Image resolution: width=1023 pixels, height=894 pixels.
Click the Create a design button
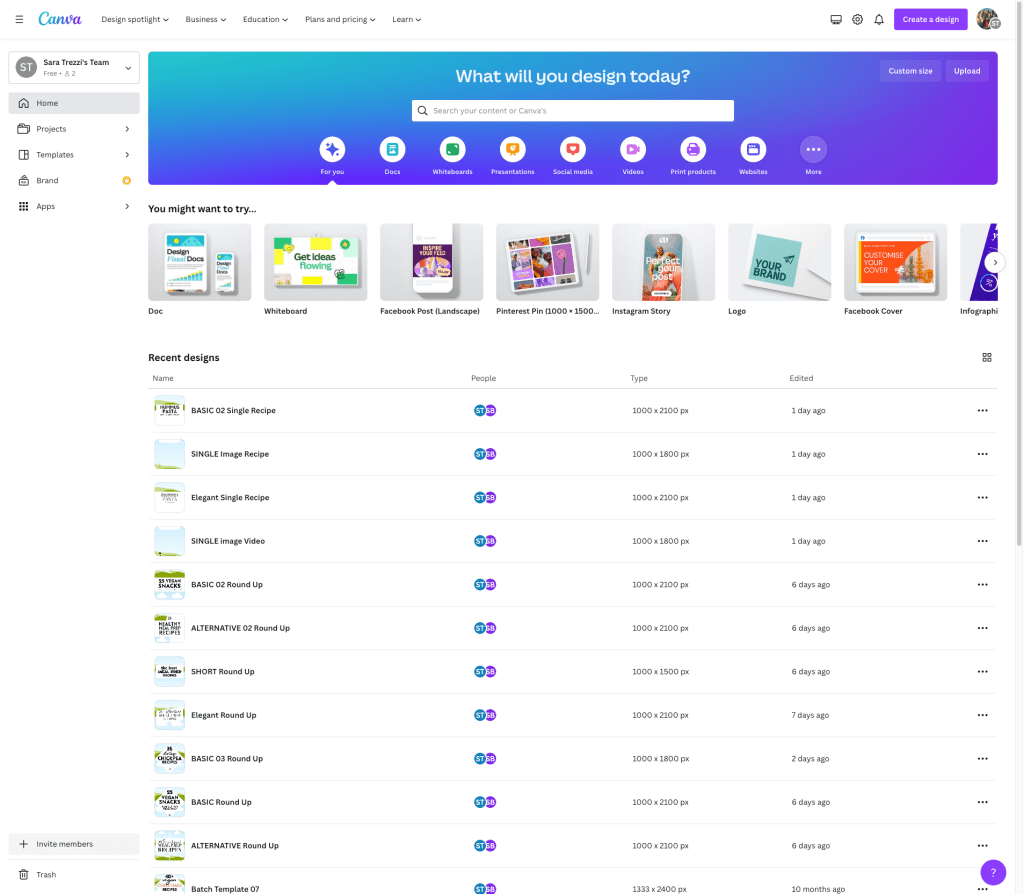pyautogui.click(x=930, y=19)
